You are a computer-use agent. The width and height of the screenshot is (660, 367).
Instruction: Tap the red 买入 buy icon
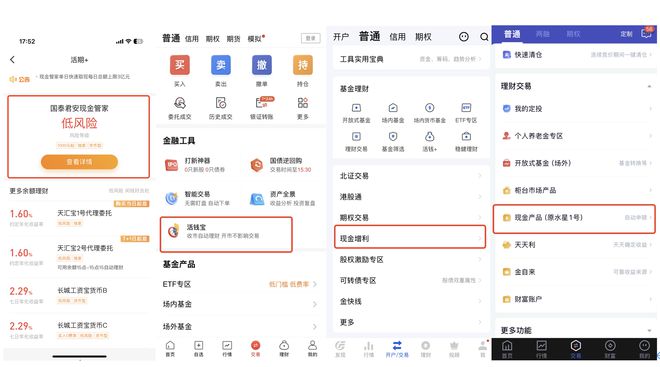180,65
